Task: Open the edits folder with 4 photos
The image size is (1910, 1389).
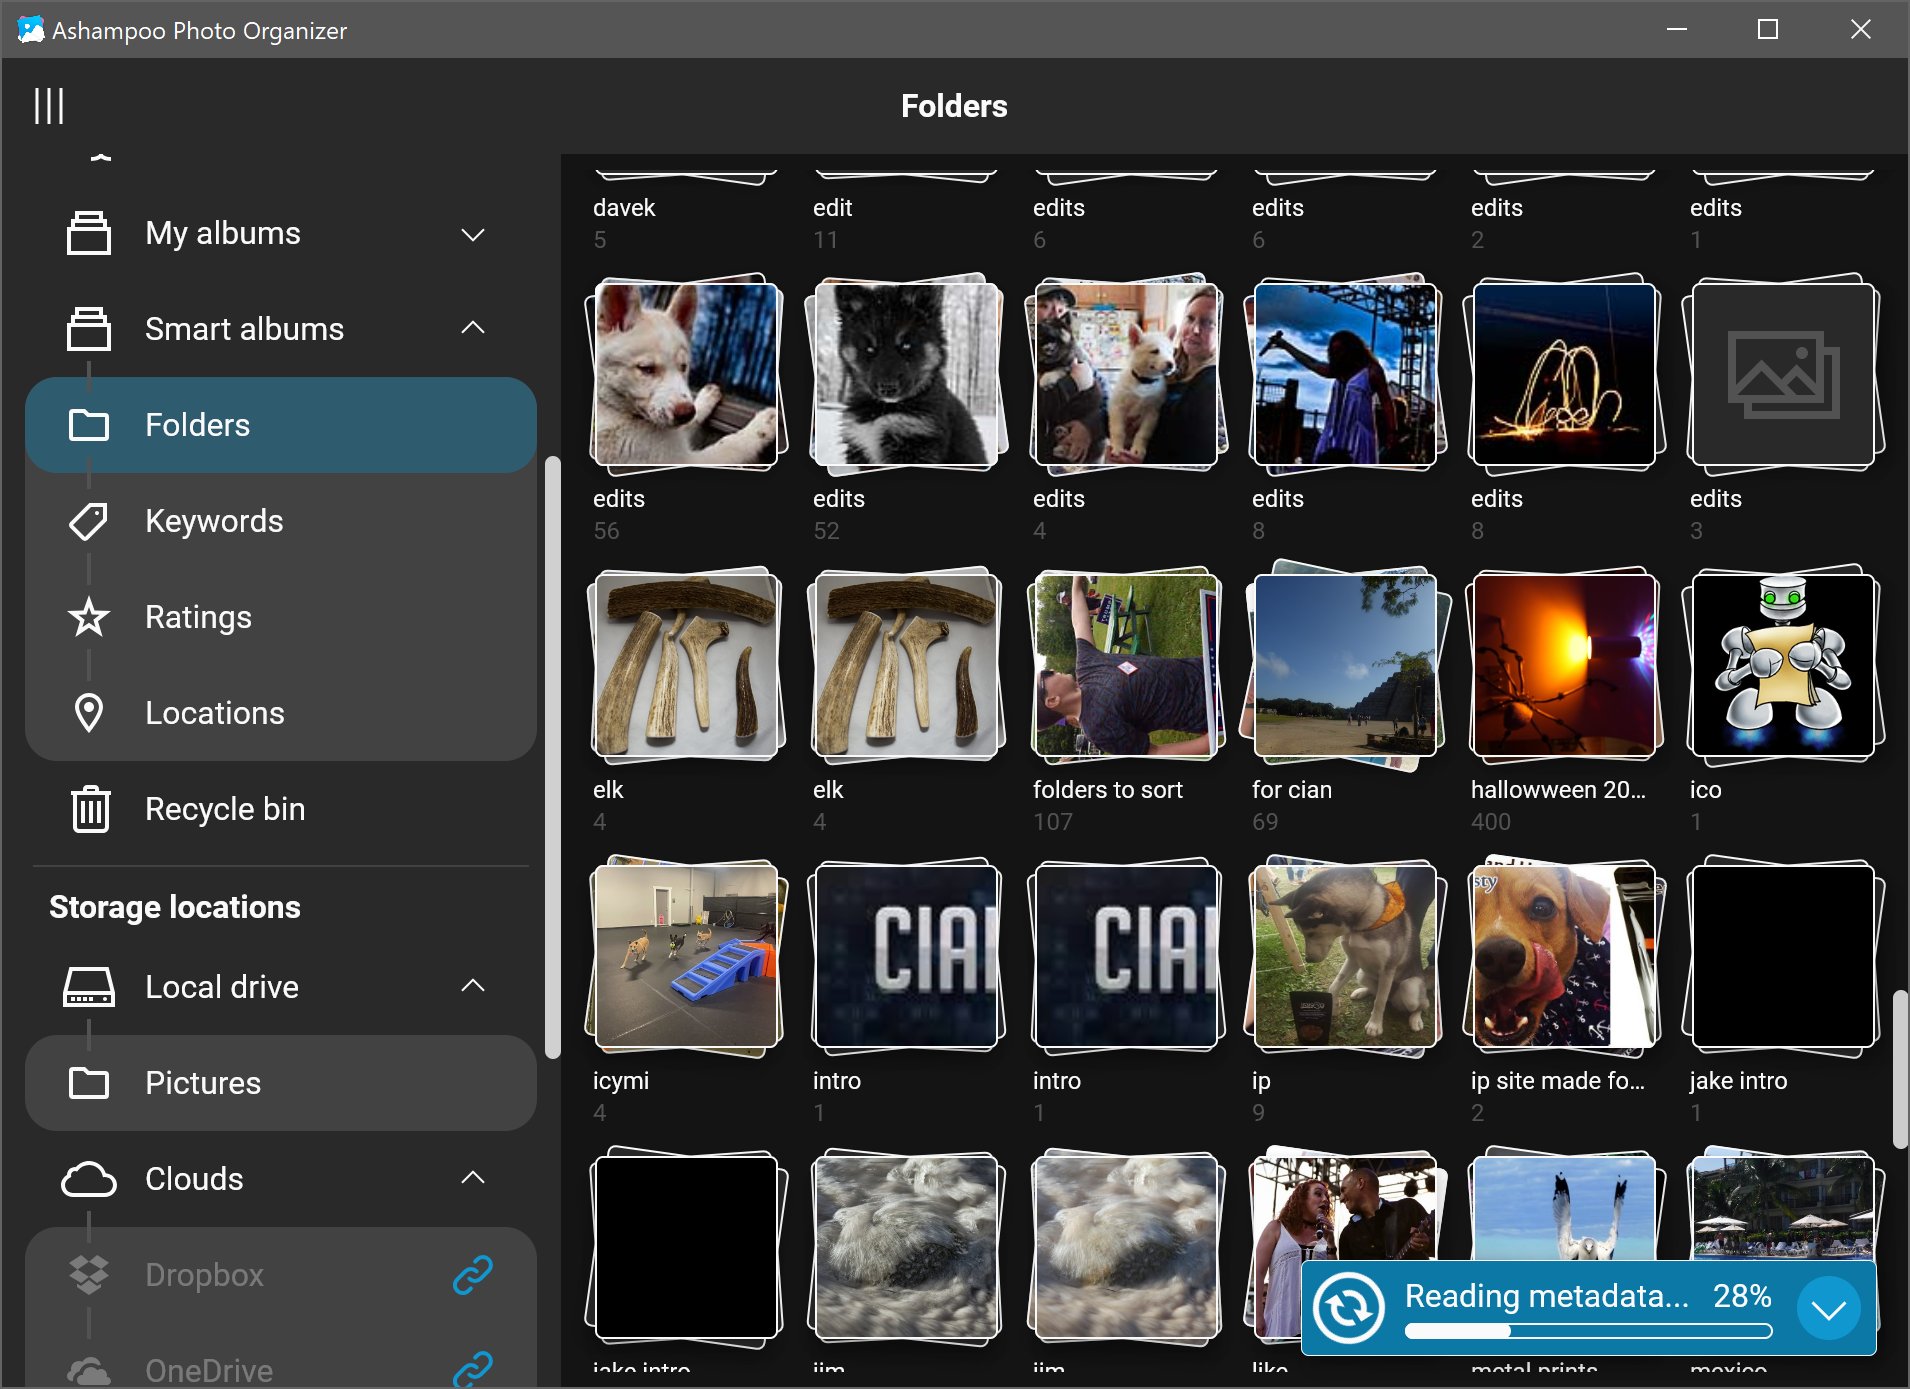Action: pyautogui.click(x=1126, y=374)
